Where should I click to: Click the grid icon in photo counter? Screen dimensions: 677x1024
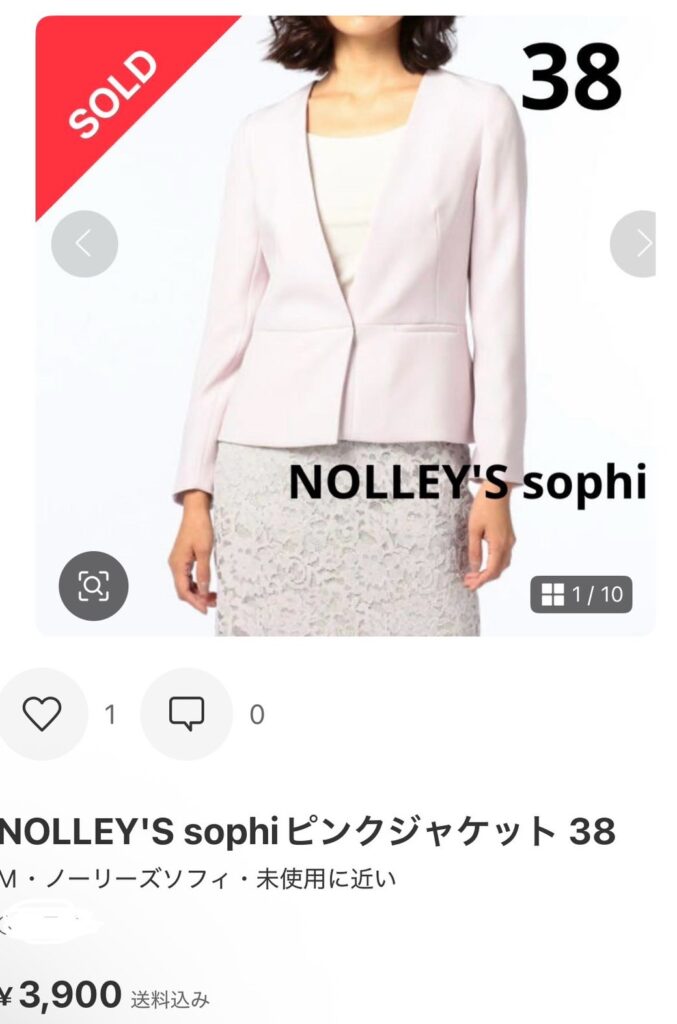click(x=552, y=594)
